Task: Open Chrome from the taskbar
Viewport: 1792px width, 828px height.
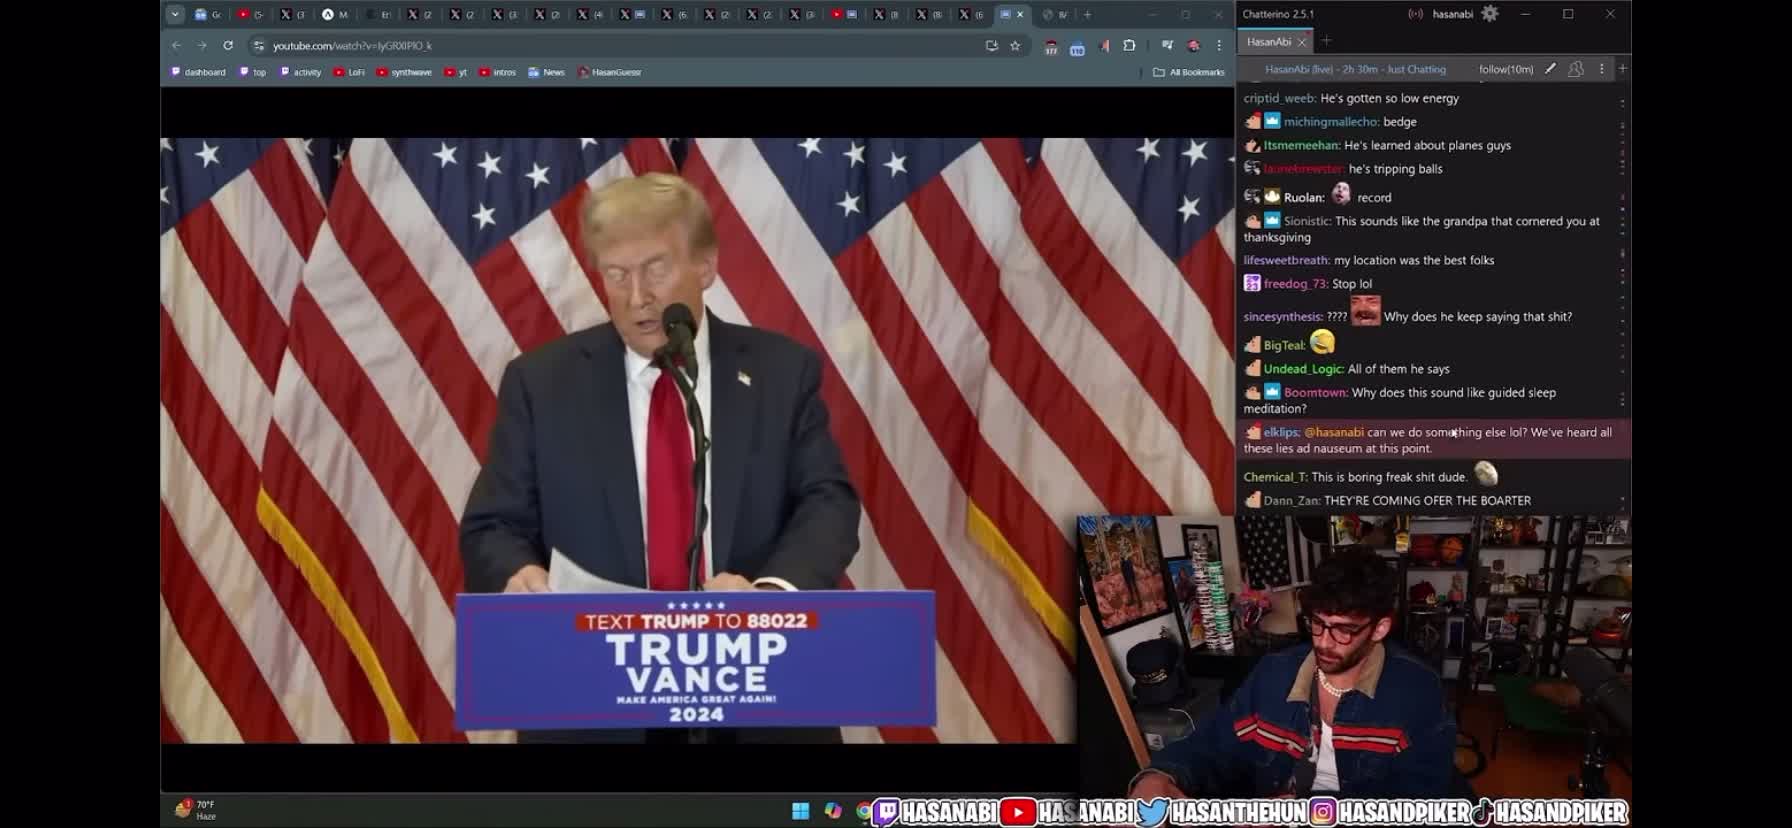Action: pos(864,811)
